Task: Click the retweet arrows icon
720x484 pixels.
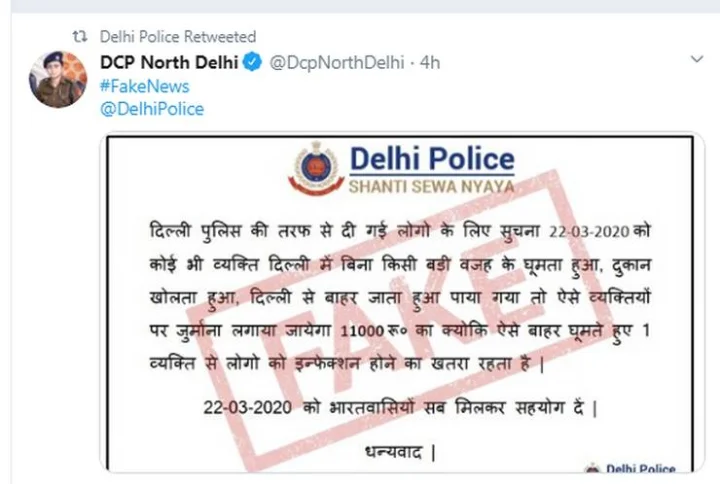Action: 80,36
